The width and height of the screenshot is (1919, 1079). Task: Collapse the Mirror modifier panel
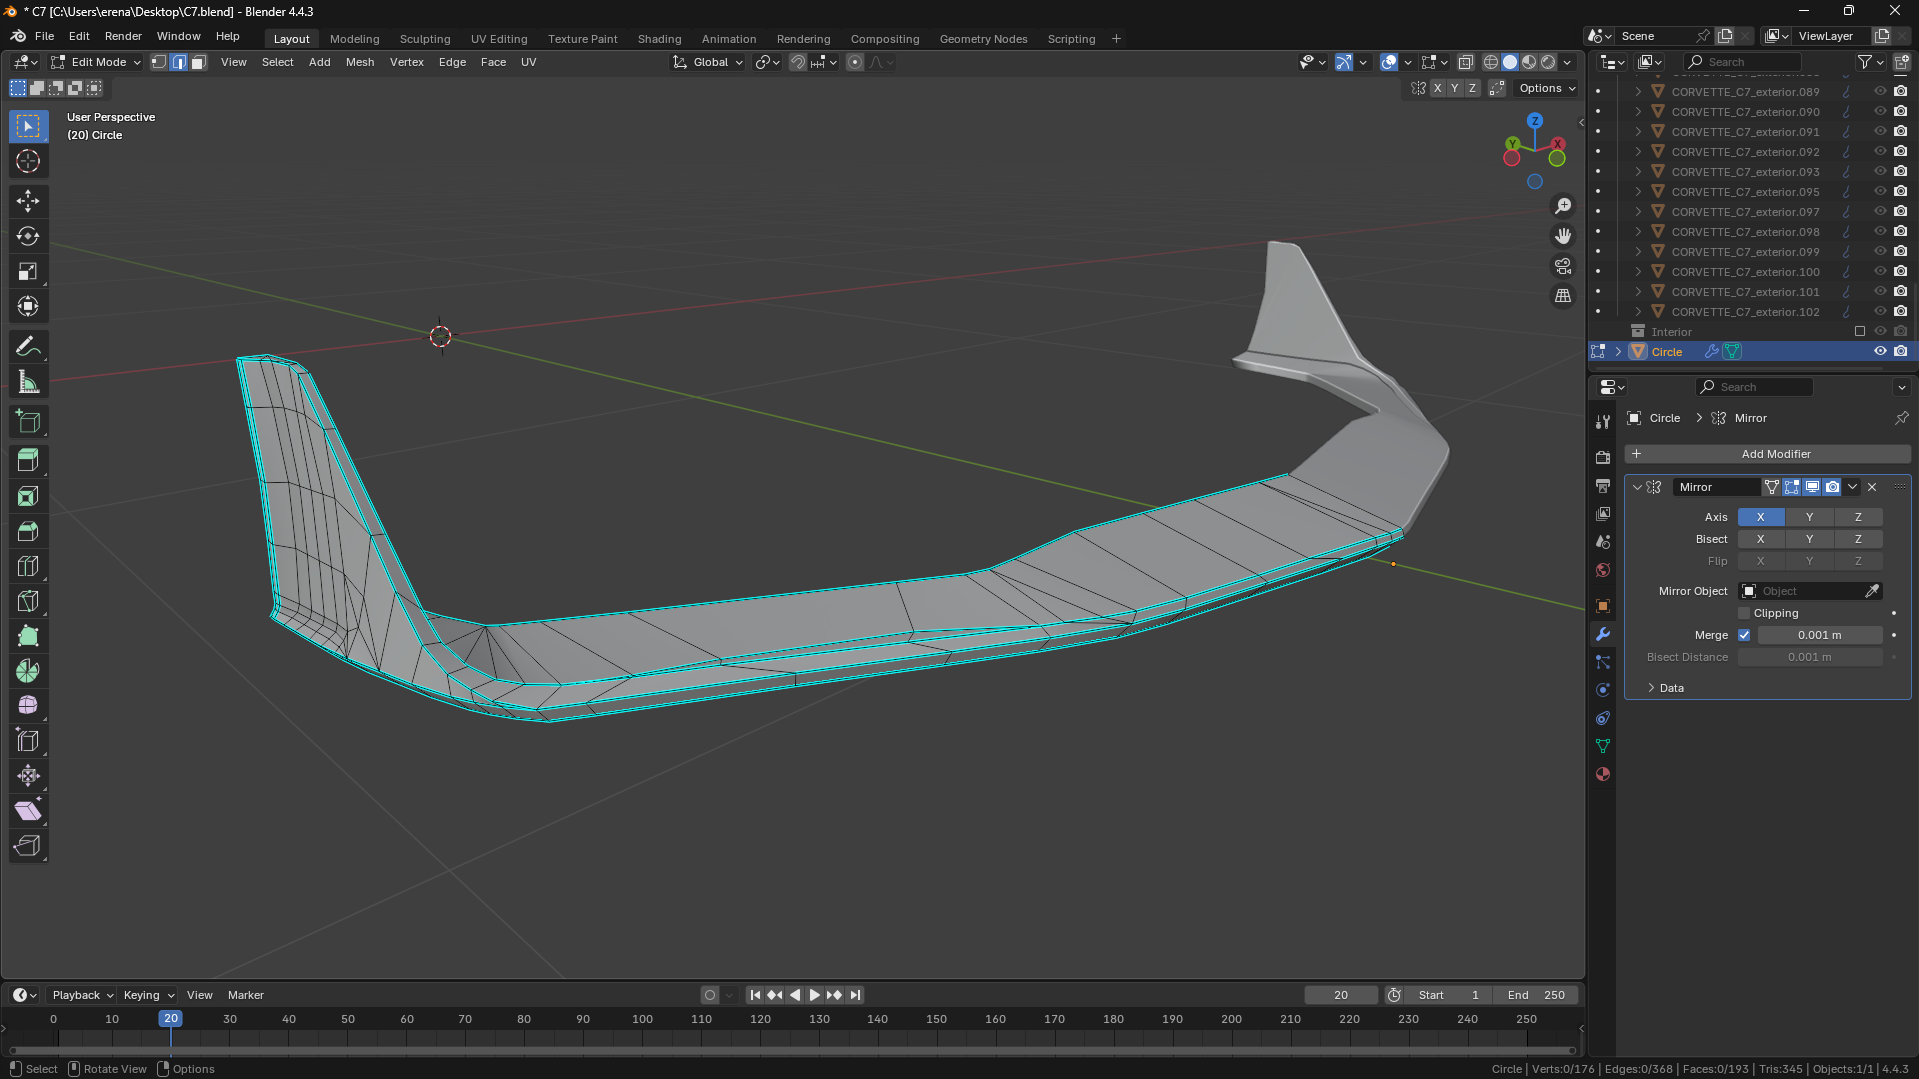[x=1637, y=487]
